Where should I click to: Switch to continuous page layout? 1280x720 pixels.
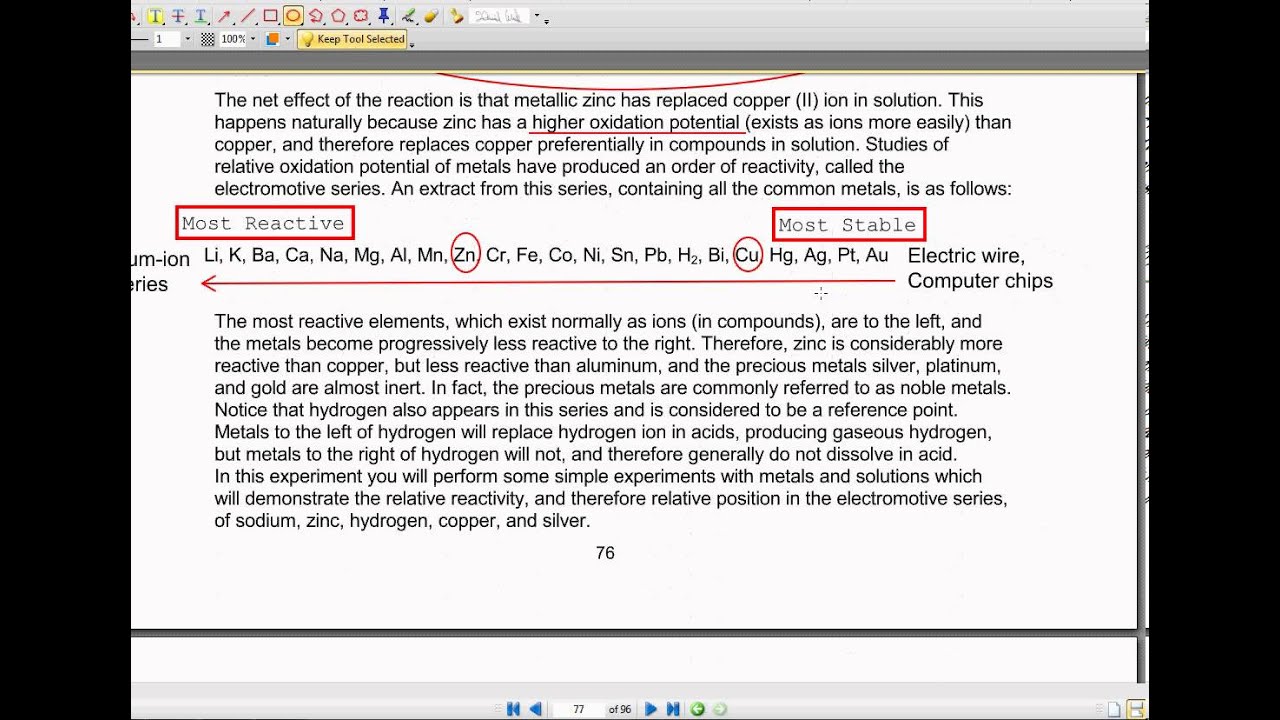coord(1136,709)
